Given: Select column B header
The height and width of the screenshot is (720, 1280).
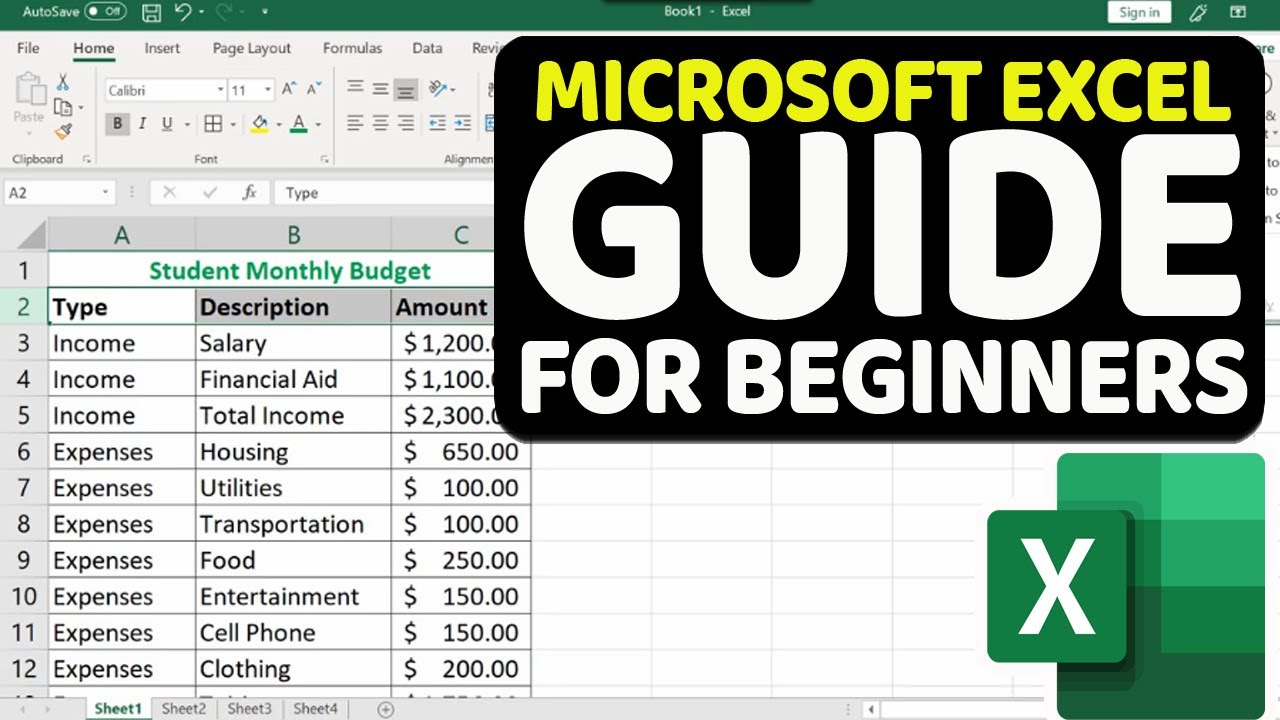Looking at the screenshot, I should (293, 235).
